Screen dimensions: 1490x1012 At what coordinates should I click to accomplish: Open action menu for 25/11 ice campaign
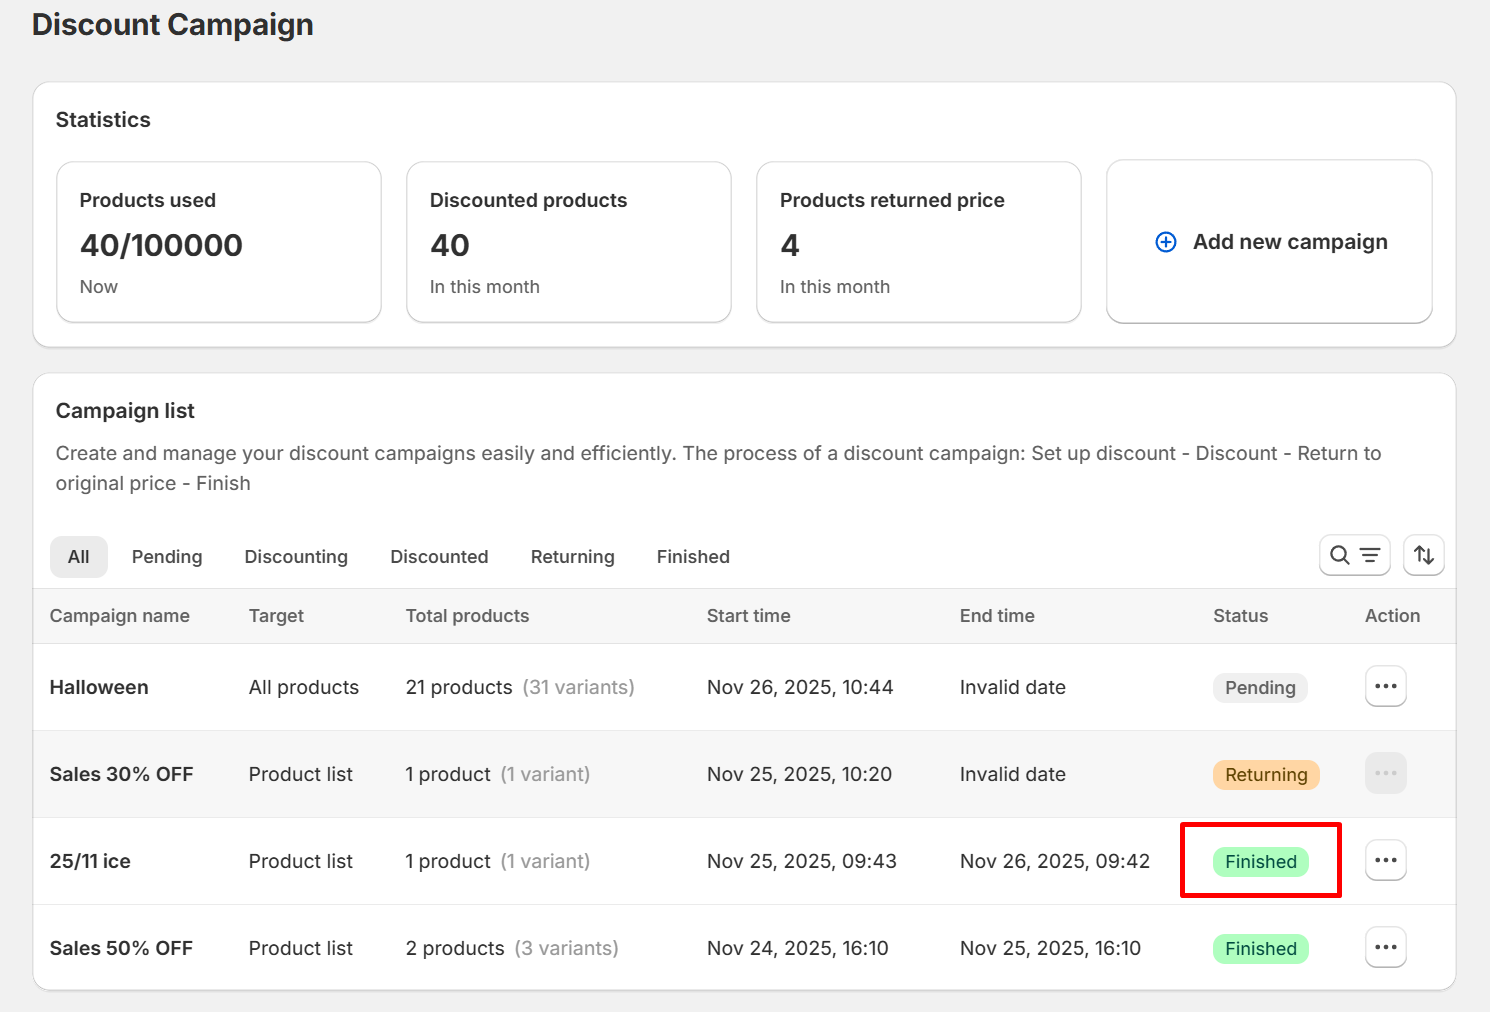(x=1385, y=861)
